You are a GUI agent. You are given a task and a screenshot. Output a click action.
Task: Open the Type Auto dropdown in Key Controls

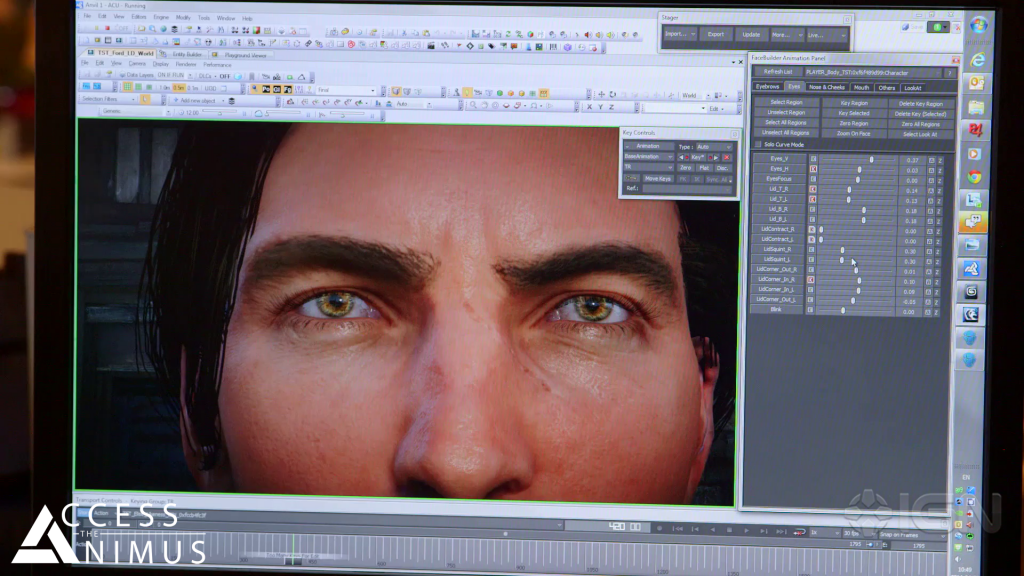pyautogui.click(x=714, y=146)
